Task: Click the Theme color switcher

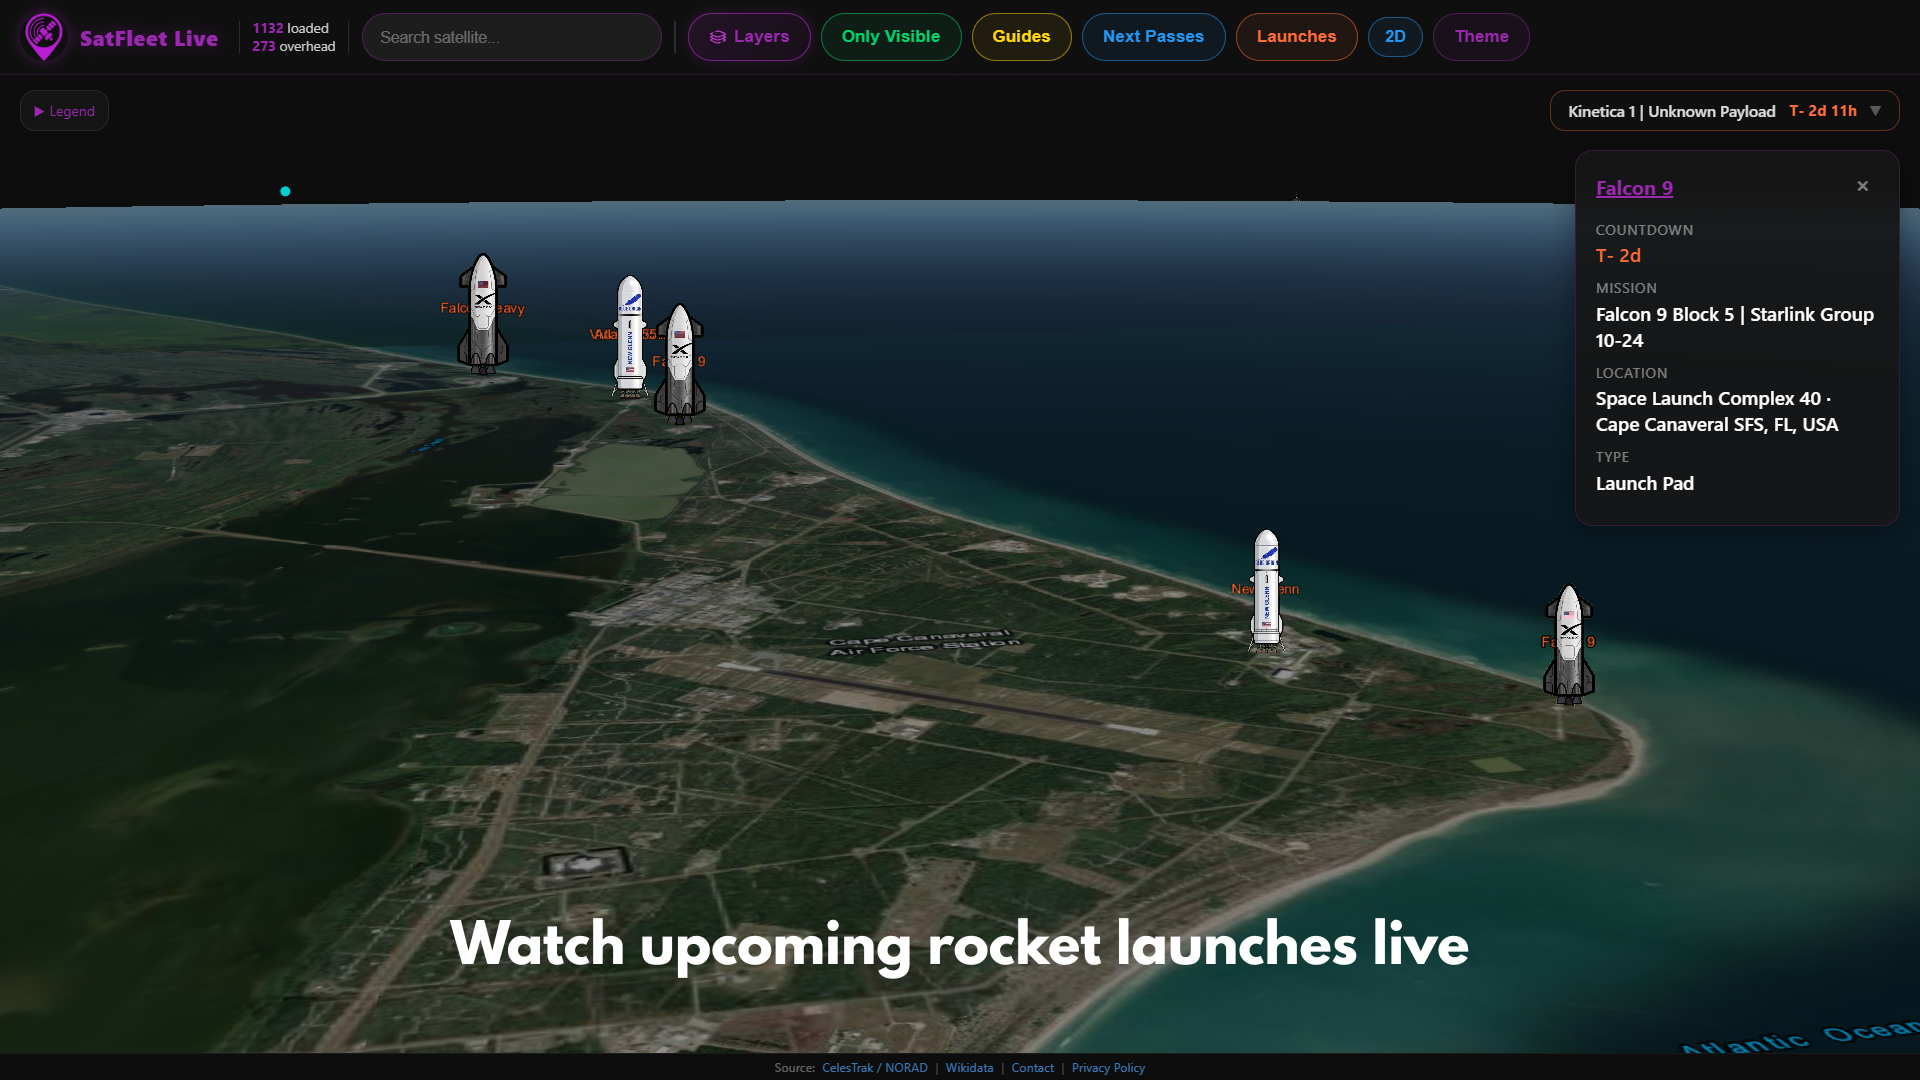Action: 1480,37
